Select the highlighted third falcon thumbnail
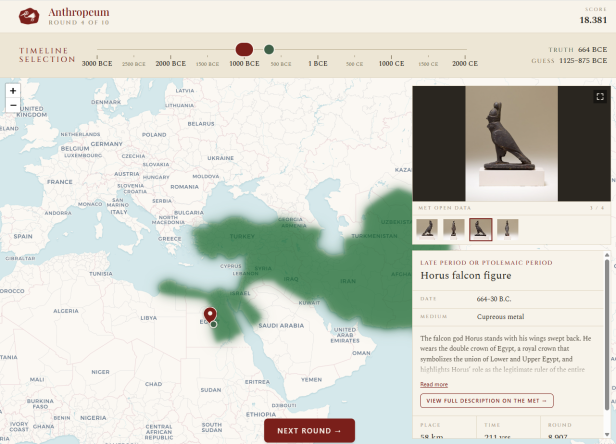 (480, 229)
